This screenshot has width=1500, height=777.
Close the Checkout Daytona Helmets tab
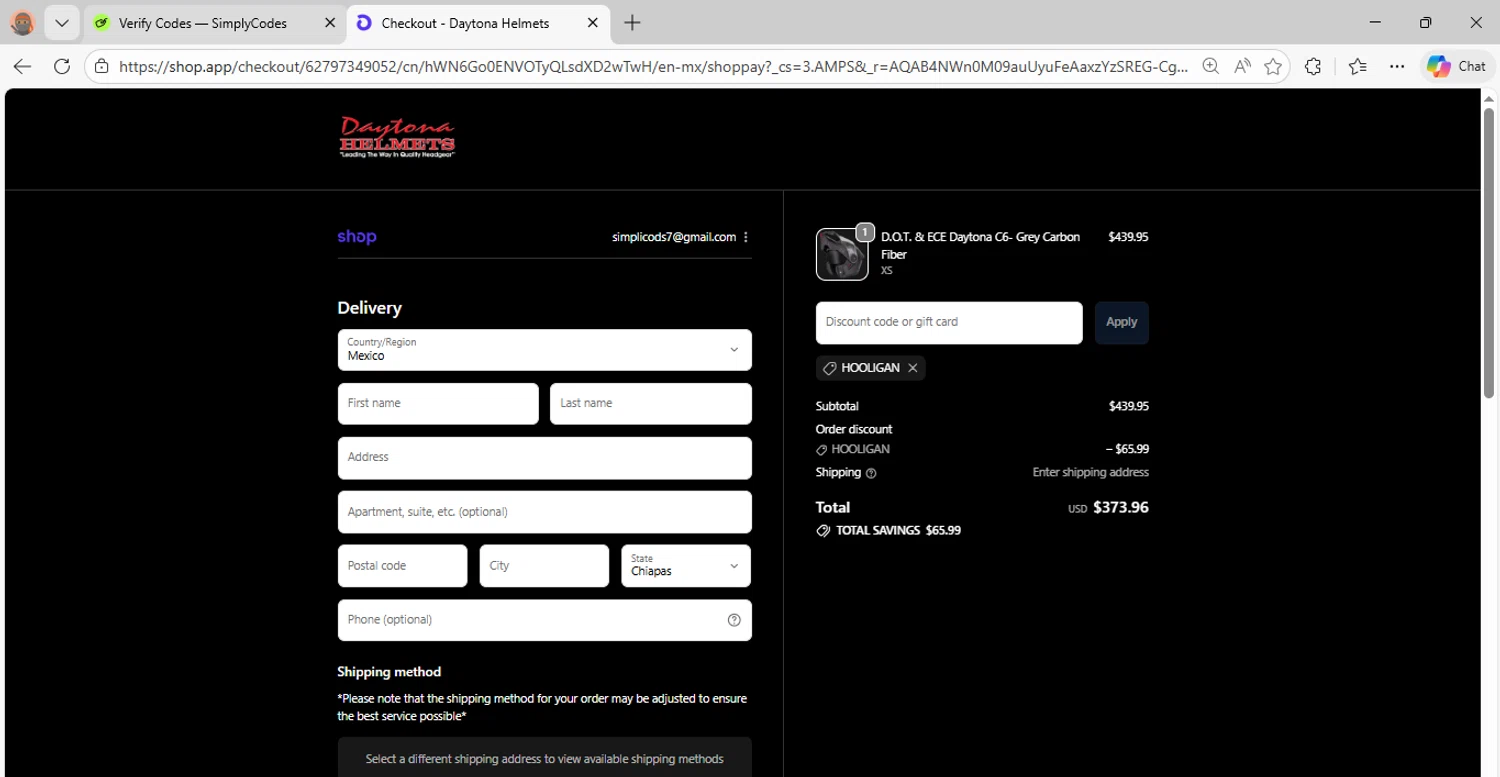tap(593, 23)
